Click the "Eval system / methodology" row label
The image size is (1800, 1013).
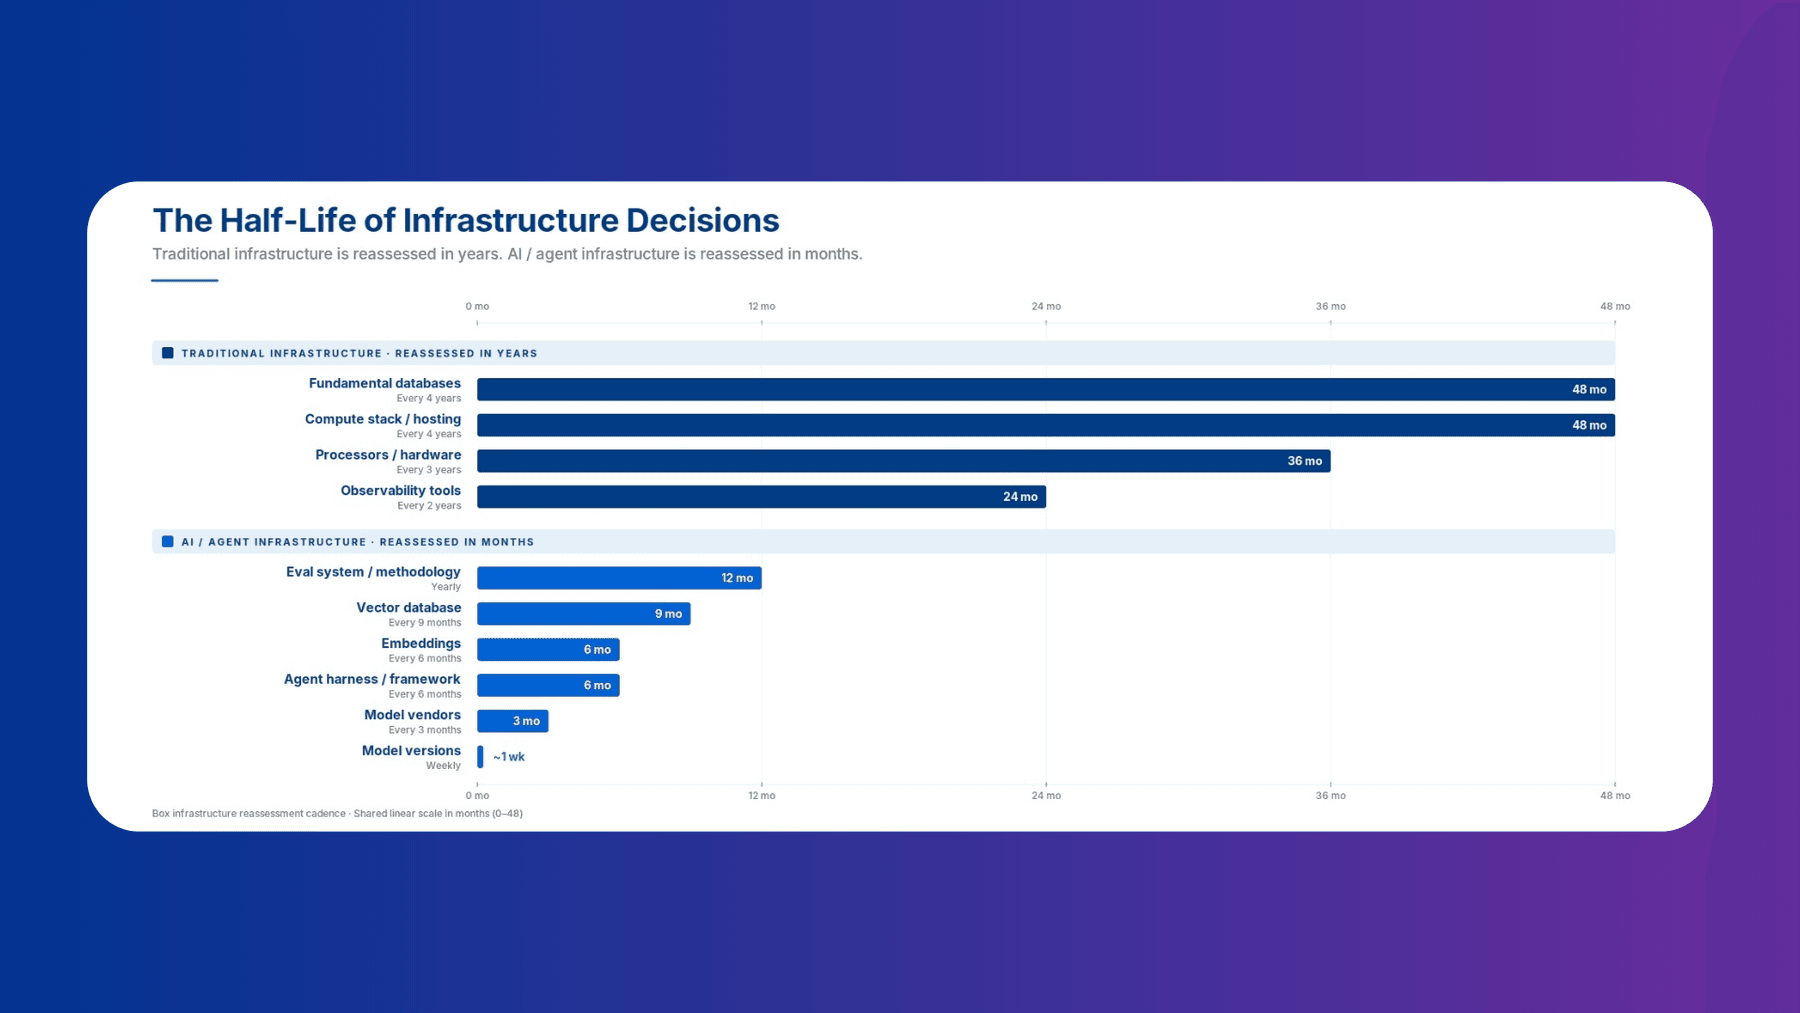click(373, 572)
